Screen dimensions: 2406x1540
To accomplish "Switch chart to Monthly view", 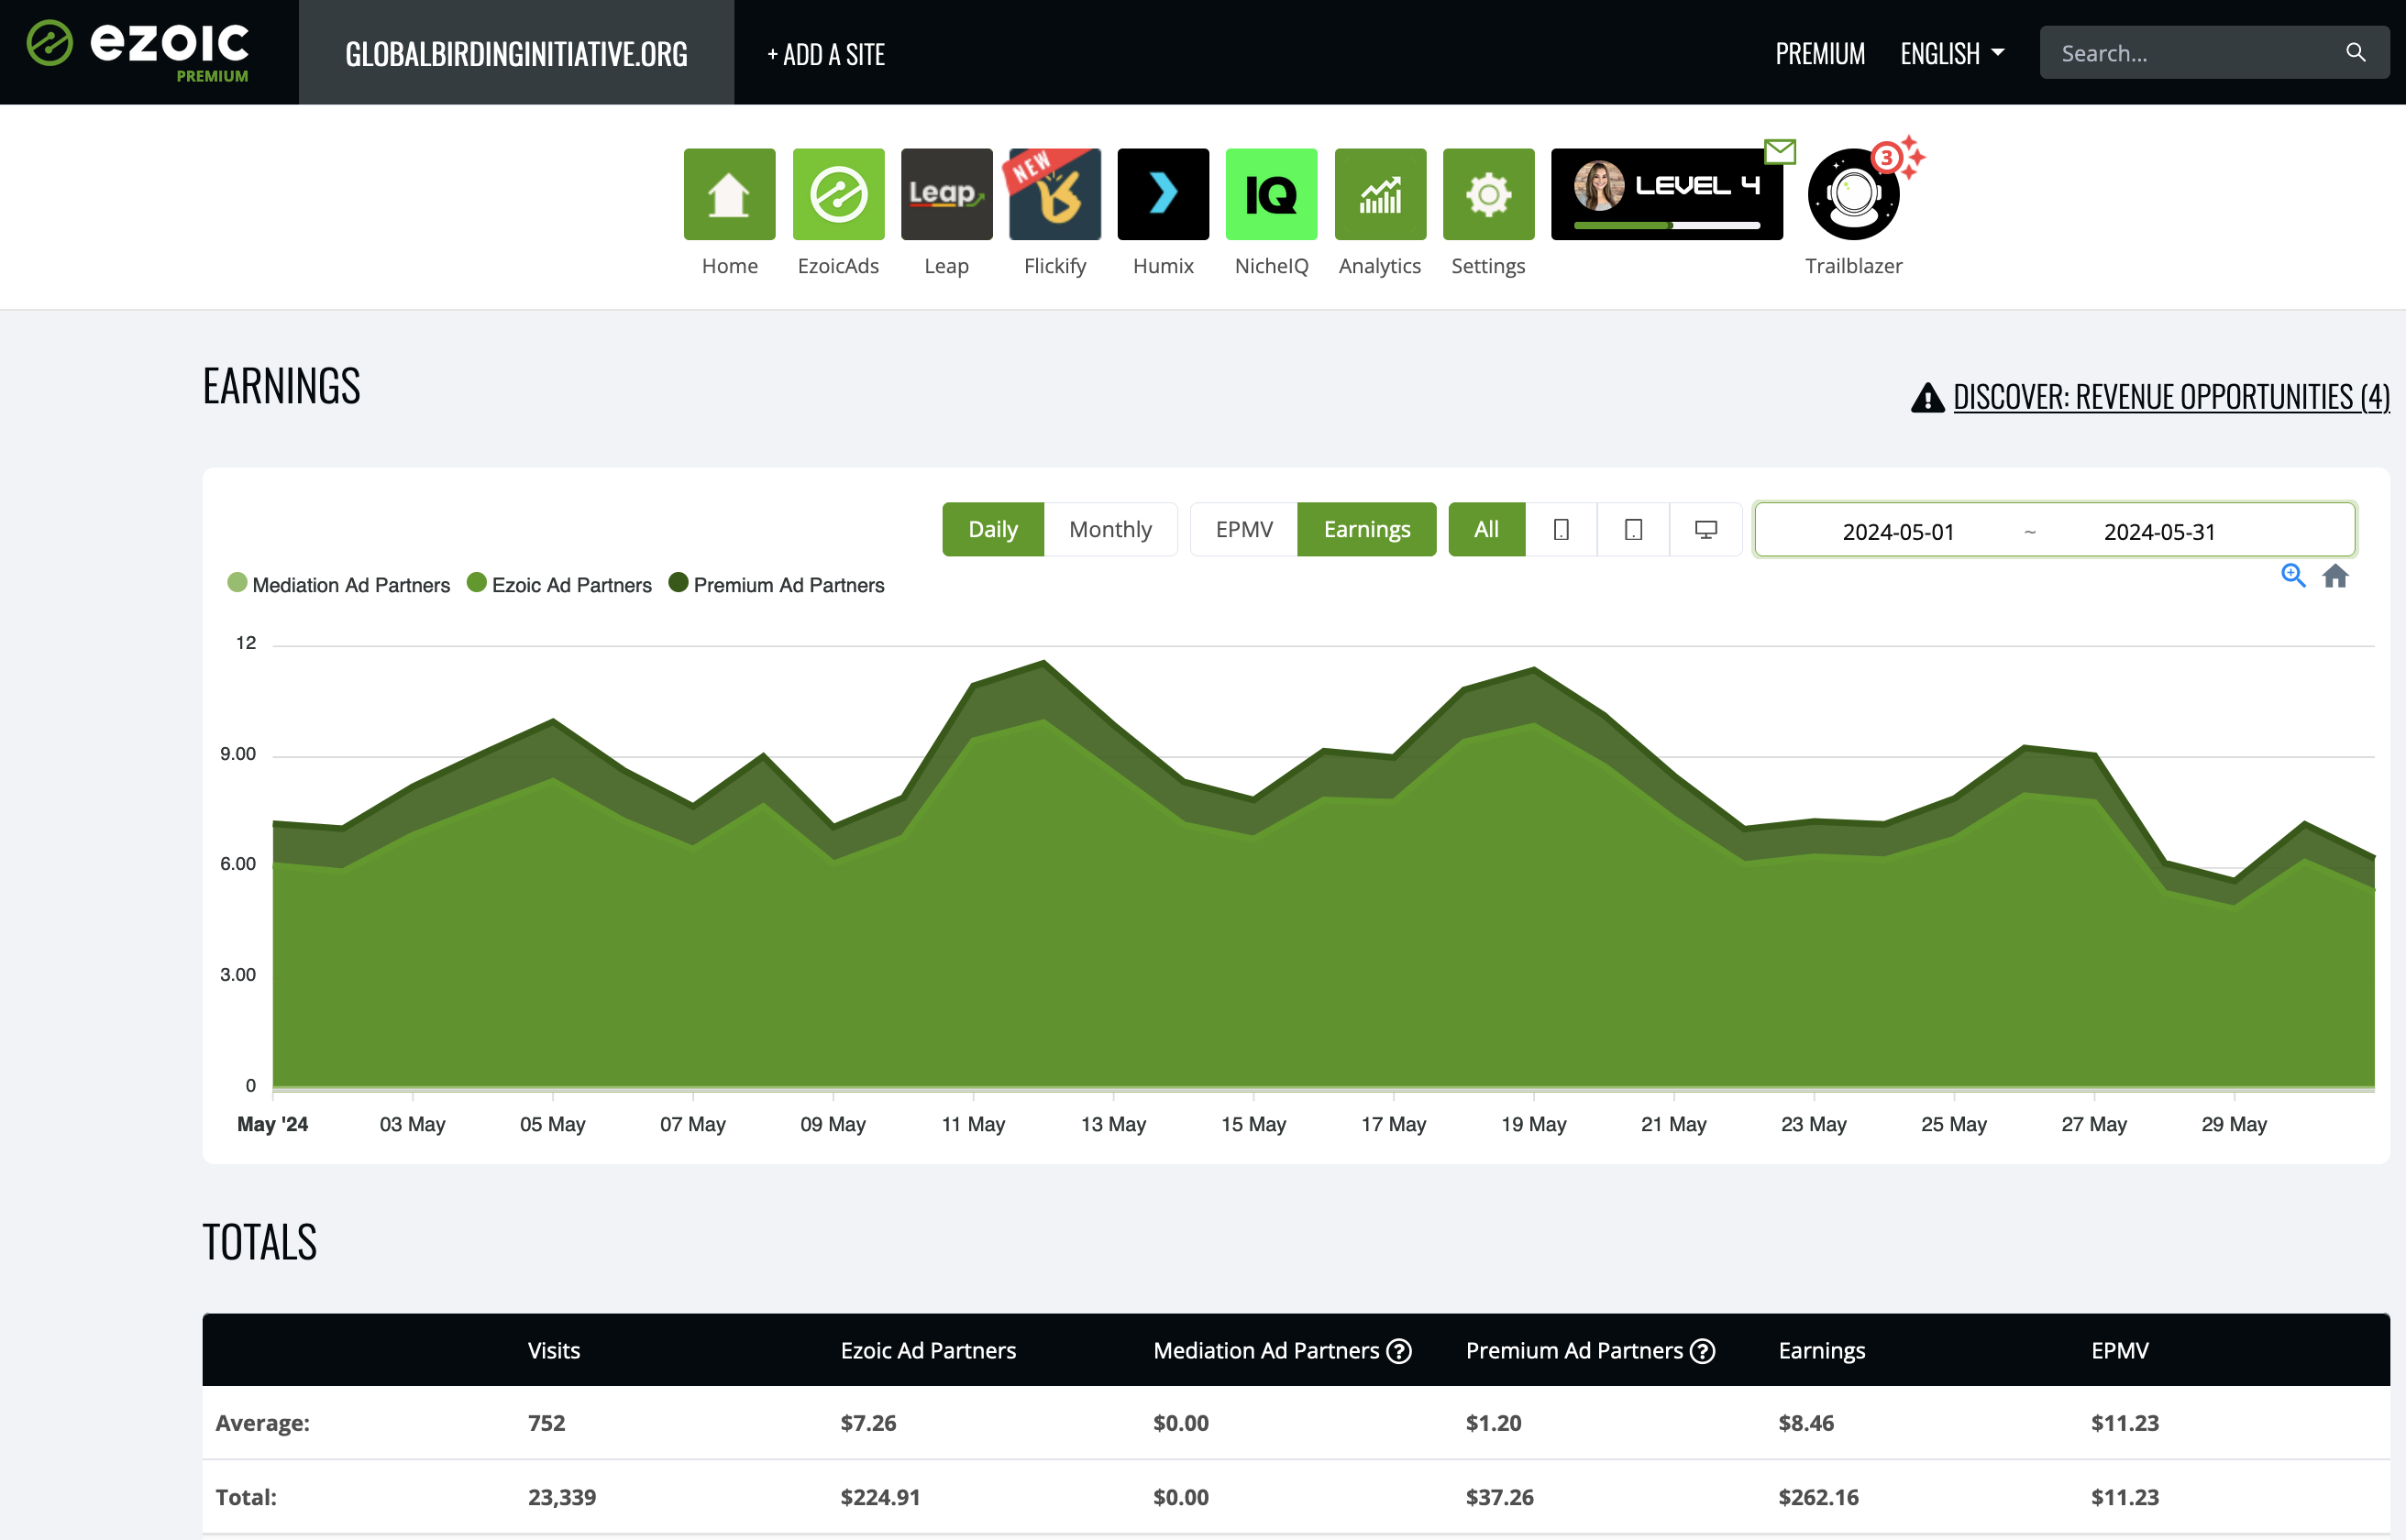I will point(1110,529).
